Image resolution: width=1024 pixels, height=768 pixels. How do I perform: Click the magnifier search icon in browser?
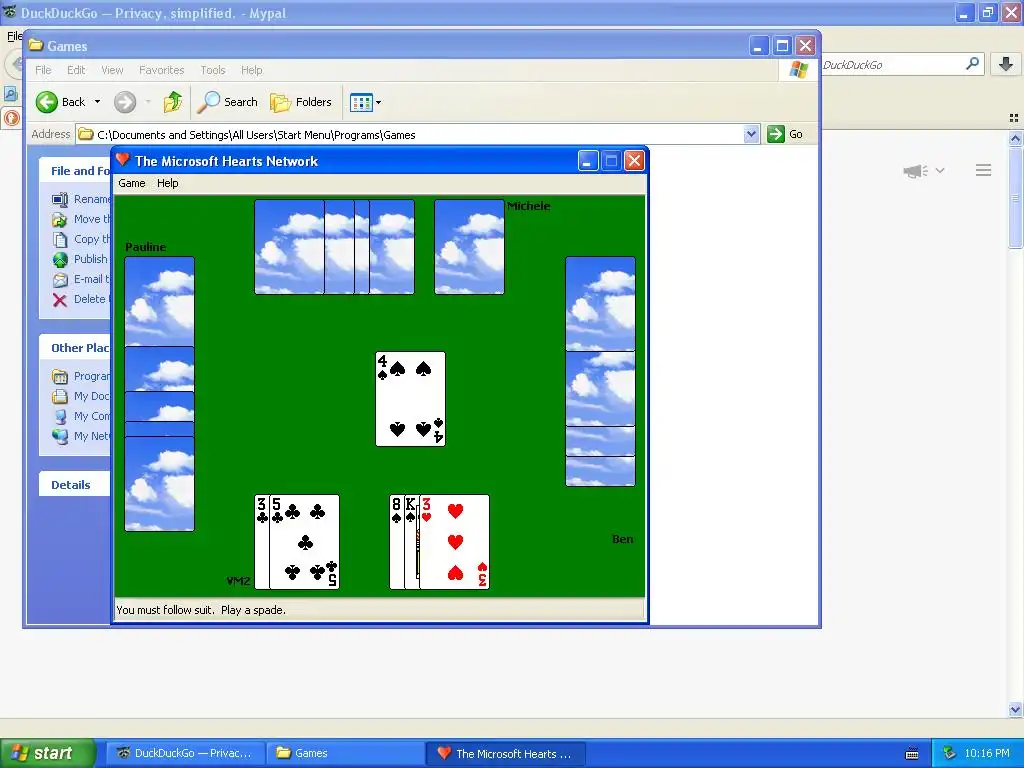(972, 64)
